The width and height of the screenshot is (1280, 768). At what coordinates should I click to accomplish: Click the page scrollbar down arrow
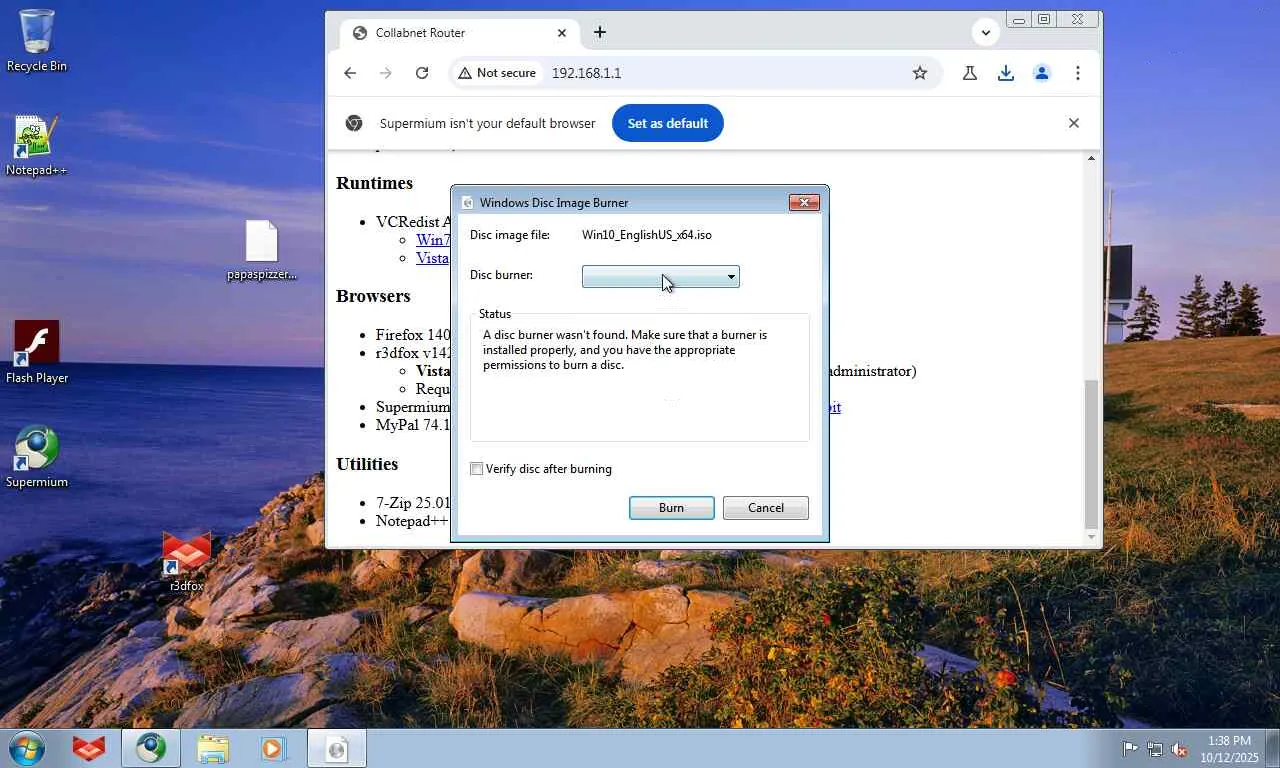pyautogui.click(x=1092, y=537)
